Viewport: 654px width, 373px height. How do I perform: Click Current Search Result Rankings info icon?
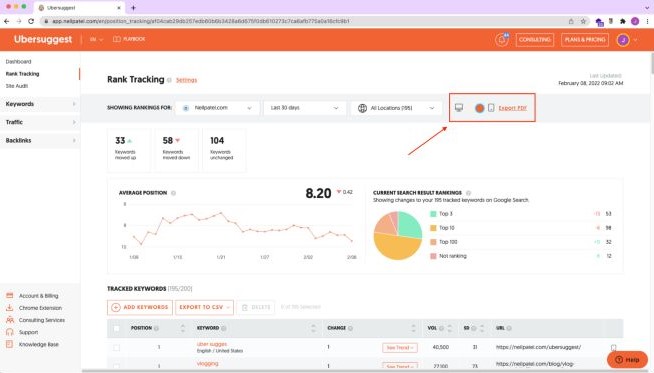pyautogui.click(x=468, y=193)
